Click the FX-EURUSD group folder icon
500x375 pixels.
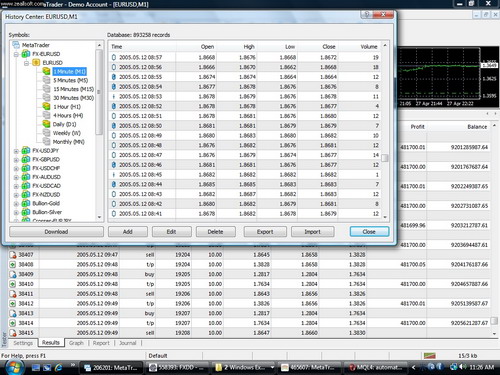tap(26, 54)
